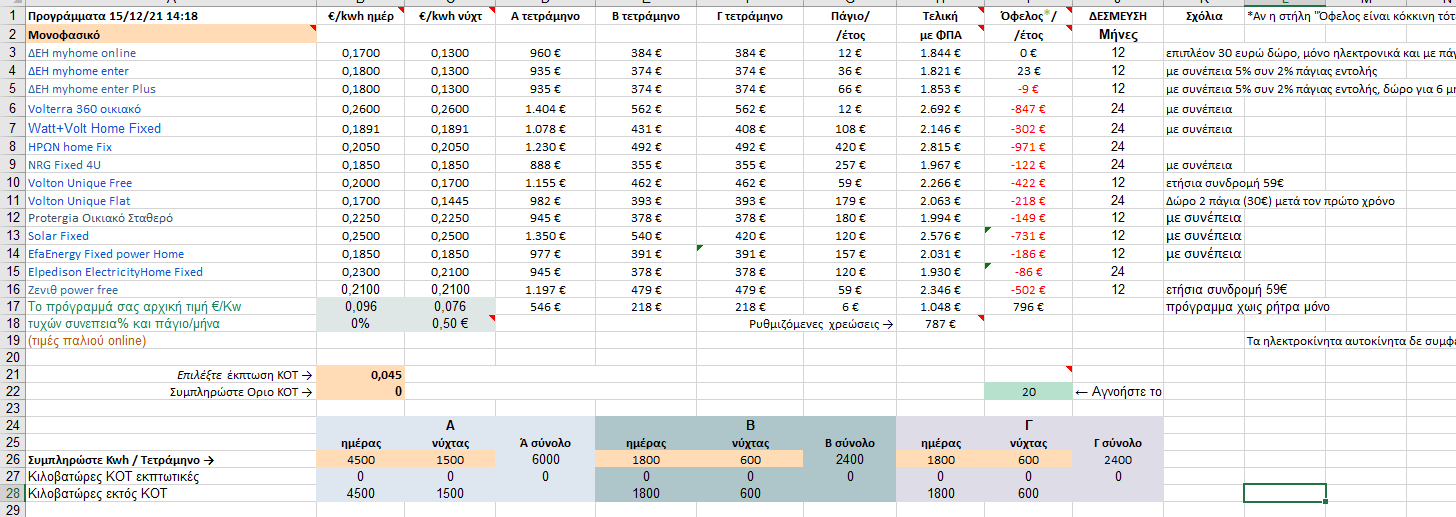The width and height of the screenshot is (1456, 517).
Task: Select the ΔΕΣΜΕΥΣΗ column header cell
Action: pyautogui.click(x=1118, y=17)
